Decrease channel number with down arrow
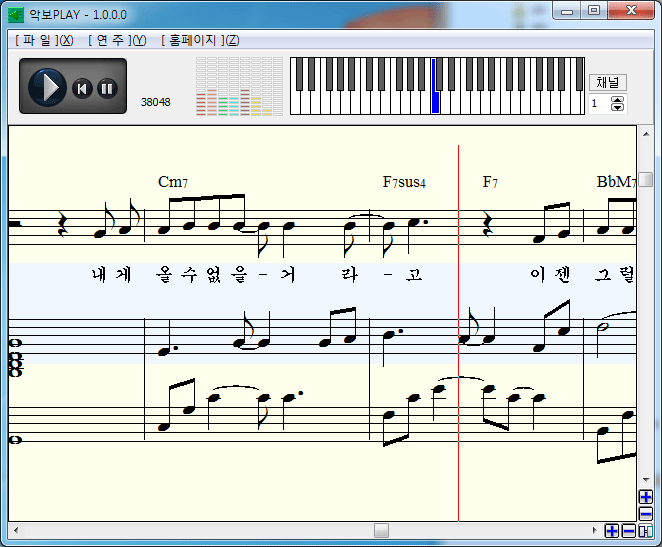This screenshot has width=662, height=547. [617, 107]
